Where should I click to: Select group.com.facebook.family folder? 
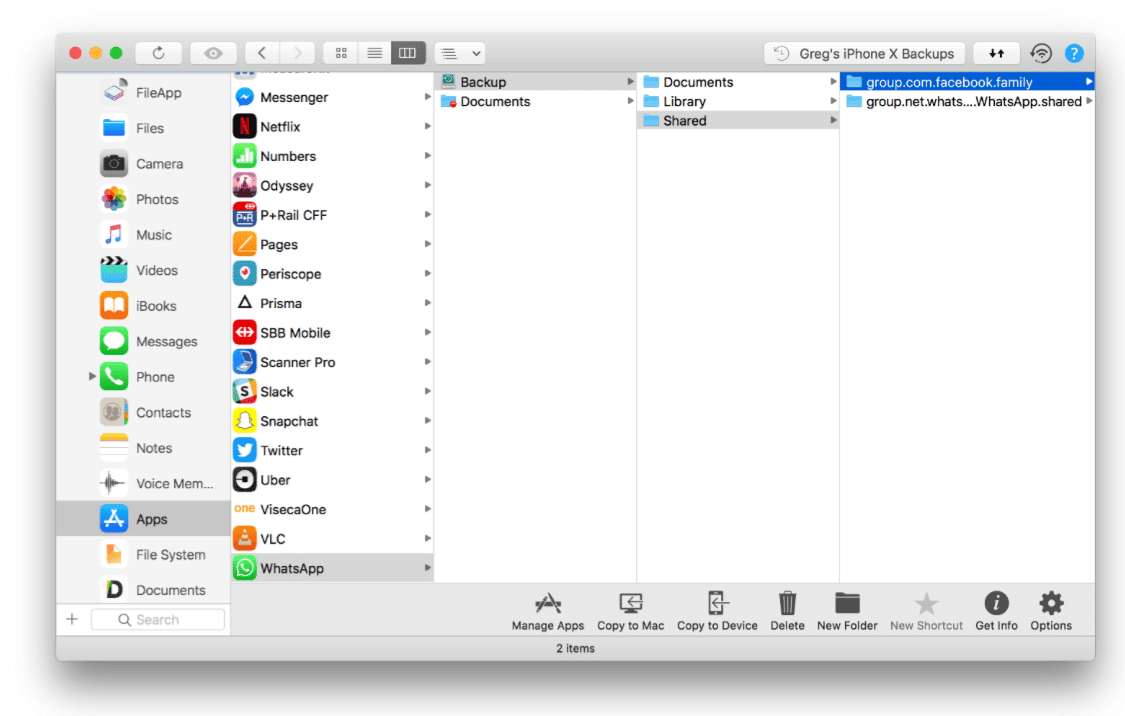(x=967, y=82)
